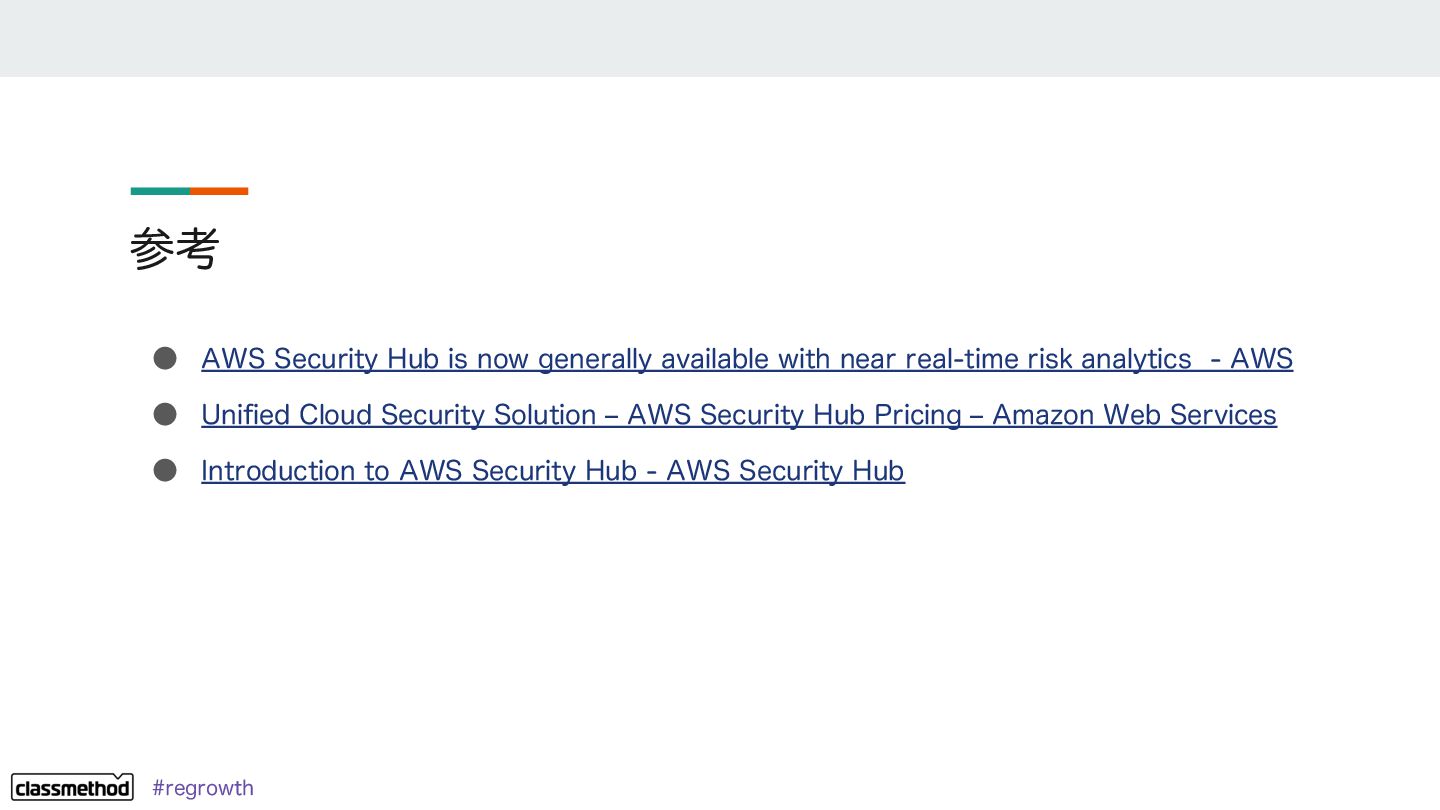Click "Unified Cloud Security Solution" text
Image resolution: width=1440 pixels, height=810 pixels.
coord(398,414)
